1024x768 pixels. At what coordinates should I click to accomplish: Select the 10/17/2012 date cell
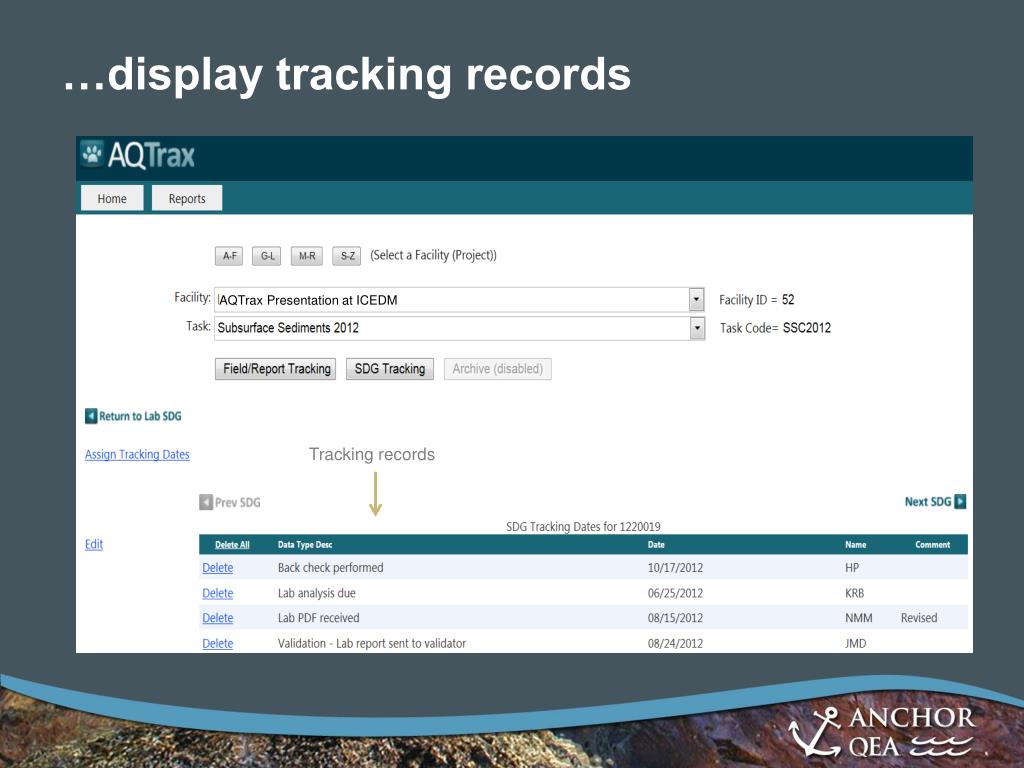pos(675,568)
